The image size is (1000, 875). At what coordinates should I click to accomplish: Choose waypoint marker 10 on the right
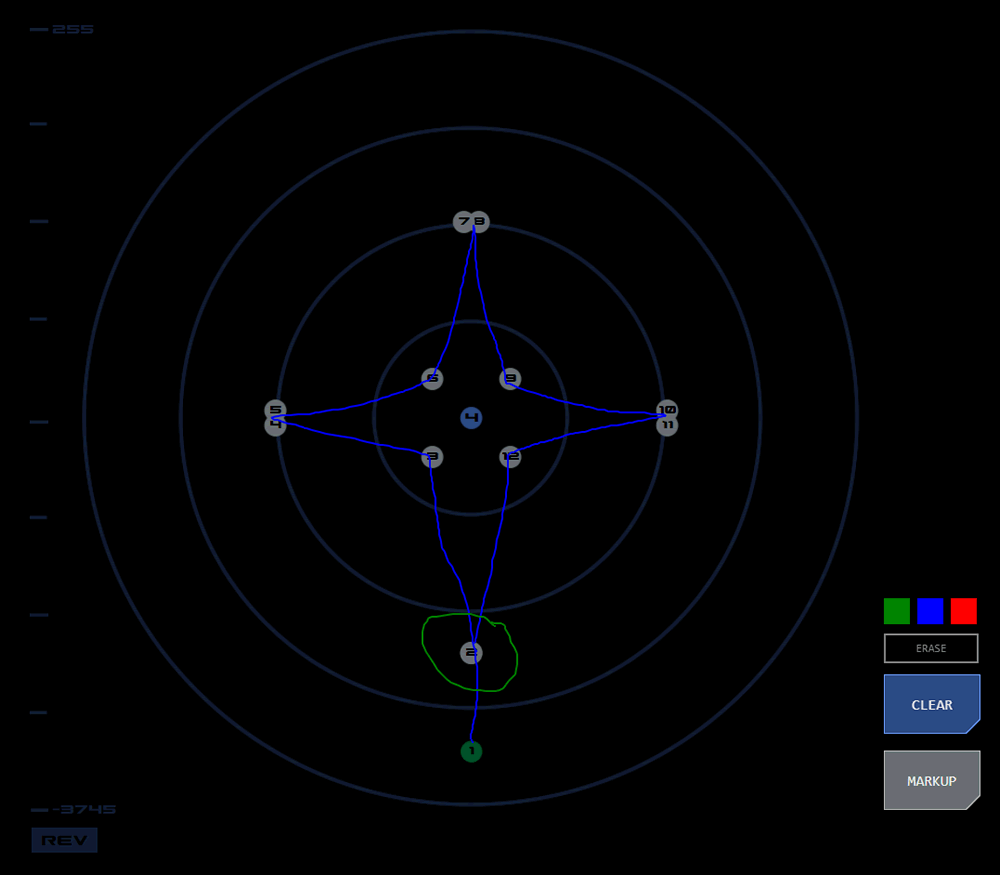tap(667, 408)
